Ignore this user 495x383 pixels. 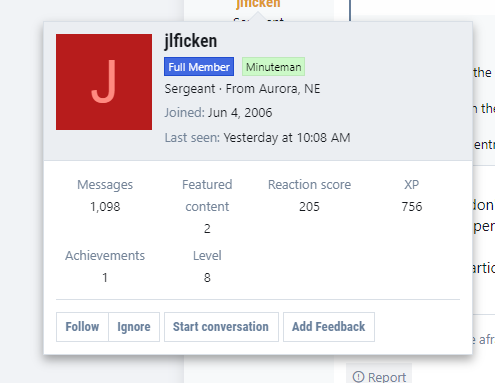click(134, 327)
